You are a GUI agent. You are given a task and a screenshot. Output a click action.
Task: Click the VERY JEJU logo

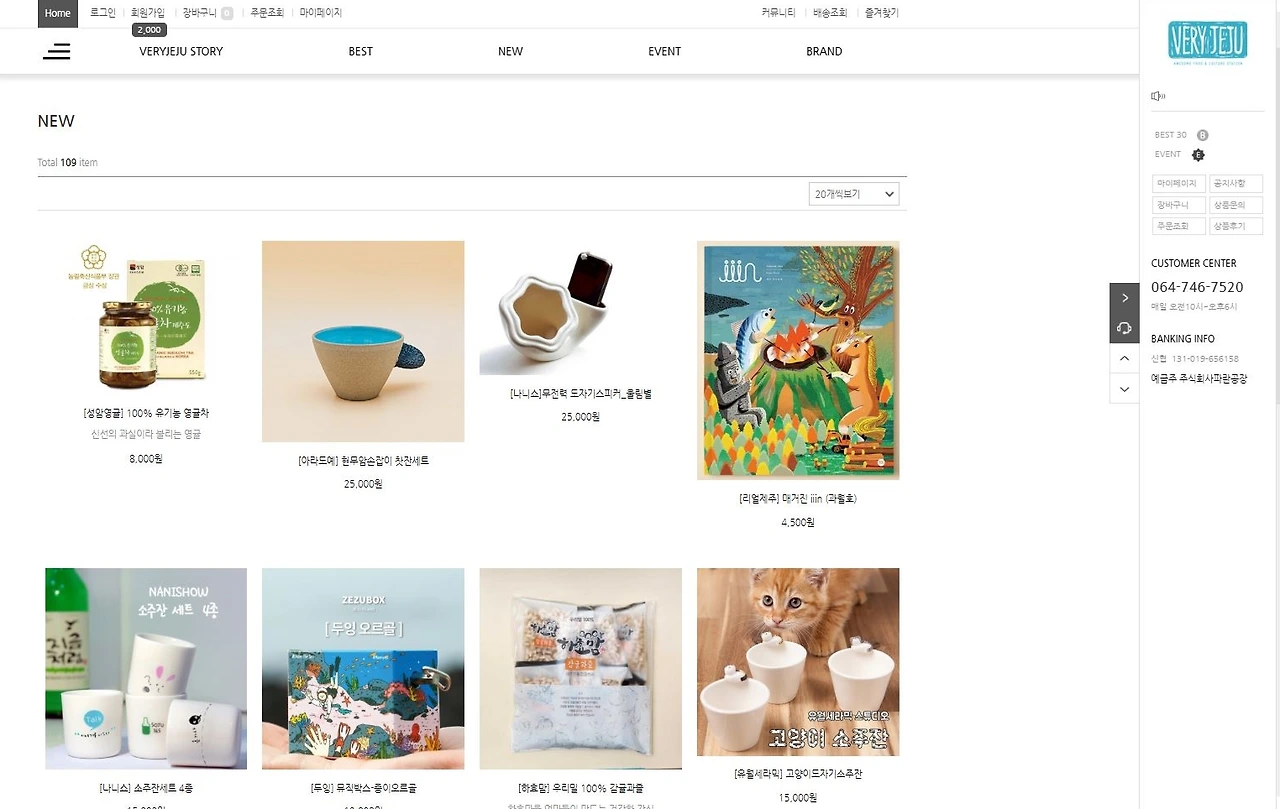tap(1206, 44)
